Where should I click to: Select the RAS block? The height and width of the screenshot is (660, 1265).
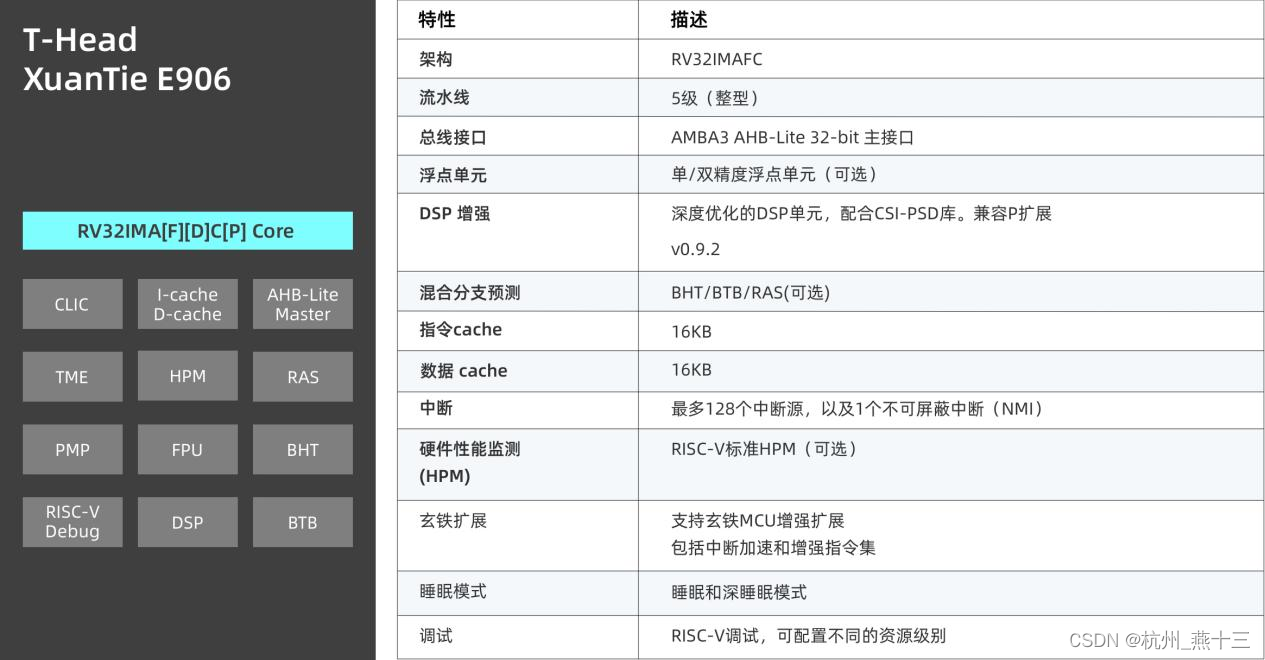pyautogui.click(x=303, y=377)
